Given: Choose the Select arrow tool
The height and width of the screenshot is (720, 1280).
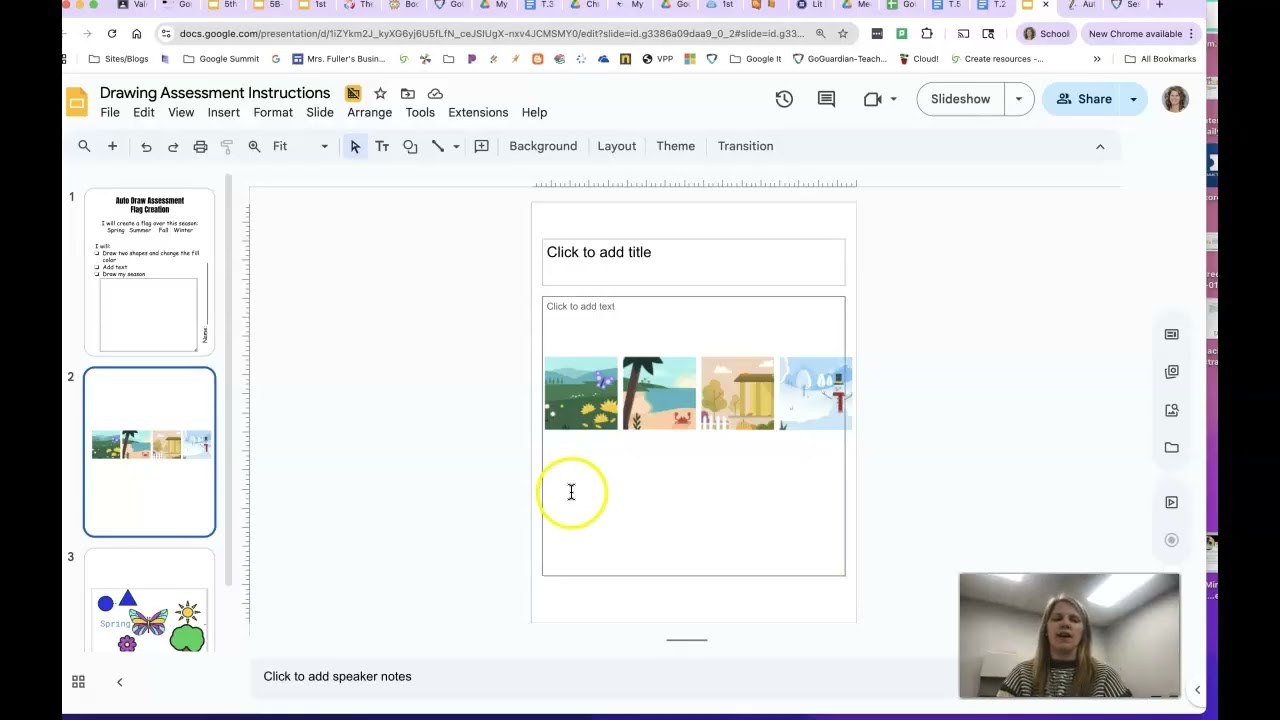Looking at the screenshot, I should coord(355,146).
